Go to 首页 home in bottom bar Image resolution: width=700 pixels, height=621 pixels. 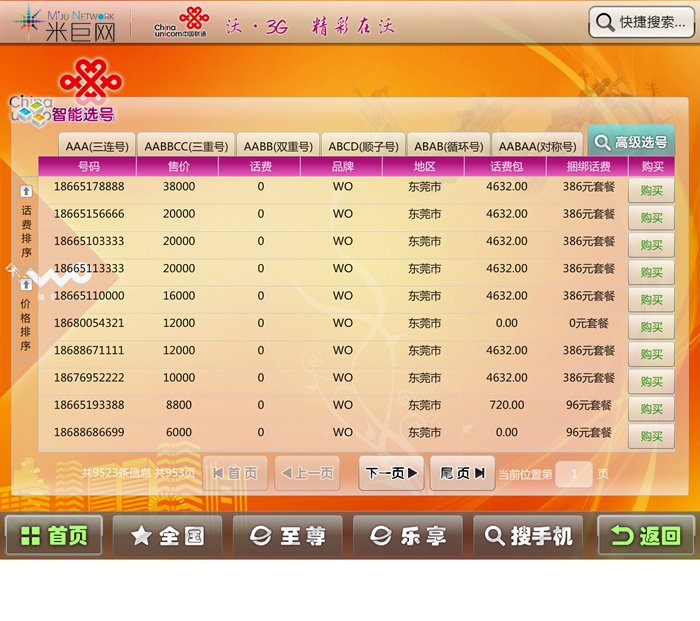click(x=54, y=536)
